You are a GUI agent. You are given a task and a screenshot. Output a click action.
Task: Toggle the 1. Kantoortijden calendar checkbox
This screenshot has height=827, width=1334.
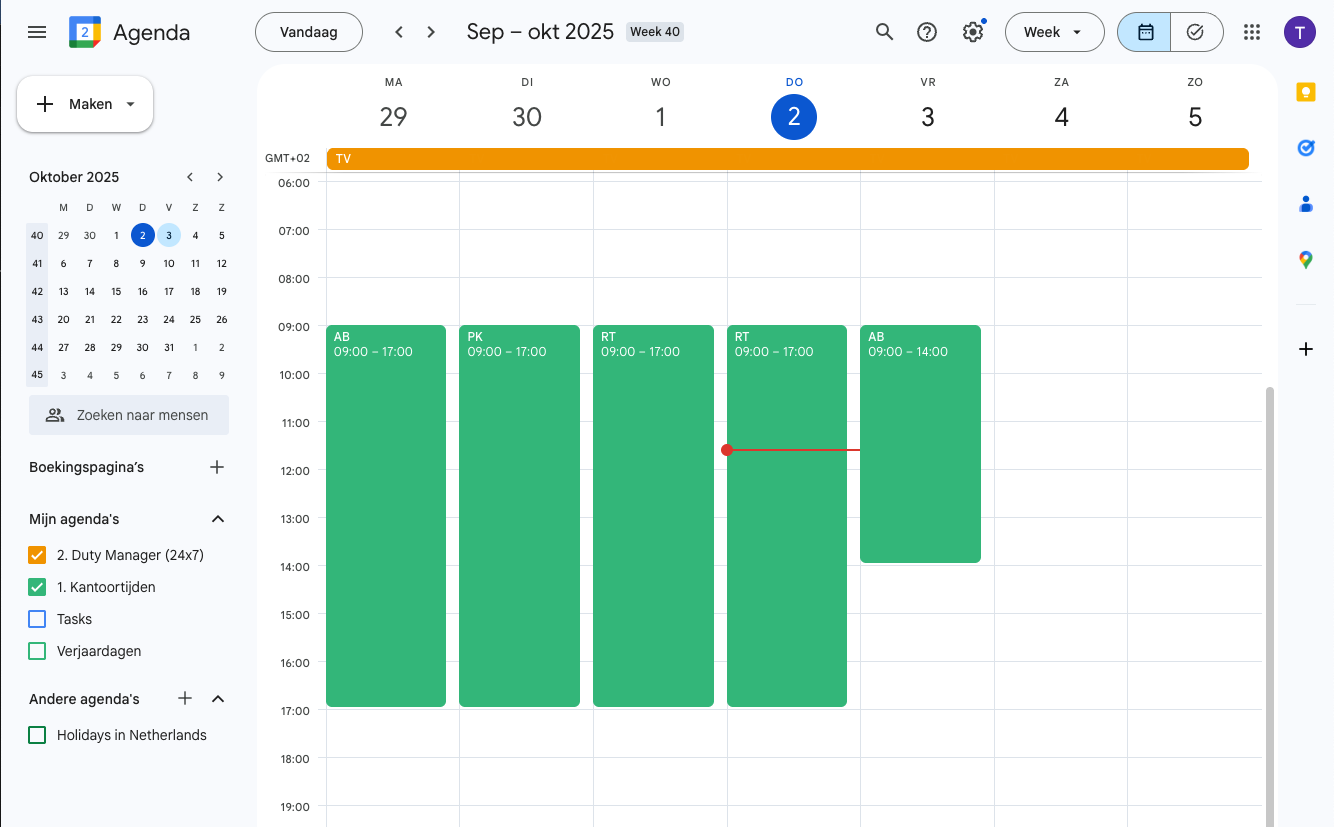[38, 587]
